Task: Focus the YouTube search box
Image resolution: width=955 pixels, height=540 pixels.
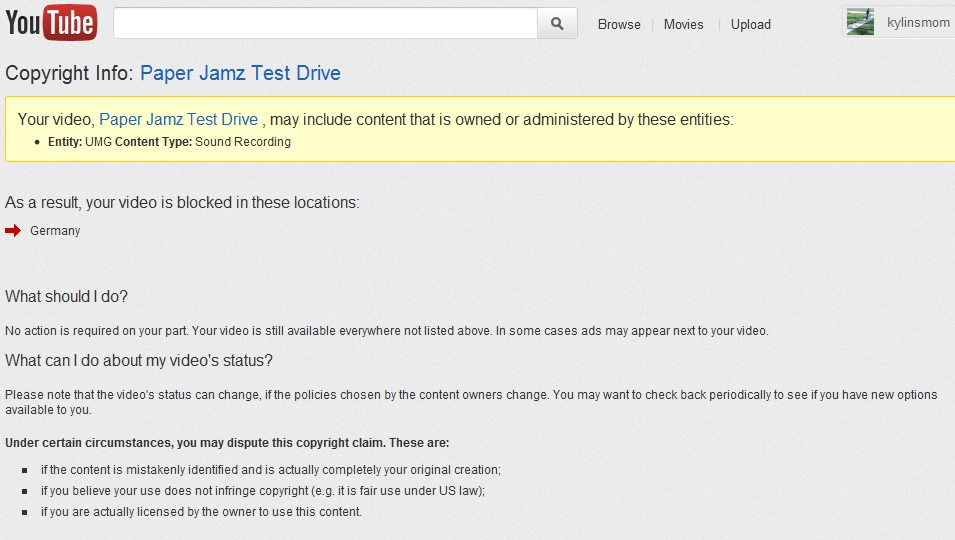Action: coord(325,24)
